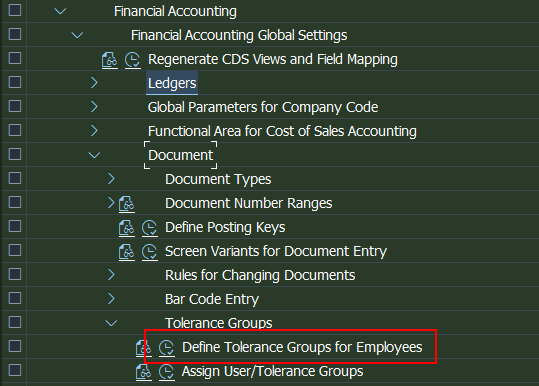Screen dimensions: 539x386
Task: Select the Assign User/Tolerance Groups label
Action: point(273,372)
